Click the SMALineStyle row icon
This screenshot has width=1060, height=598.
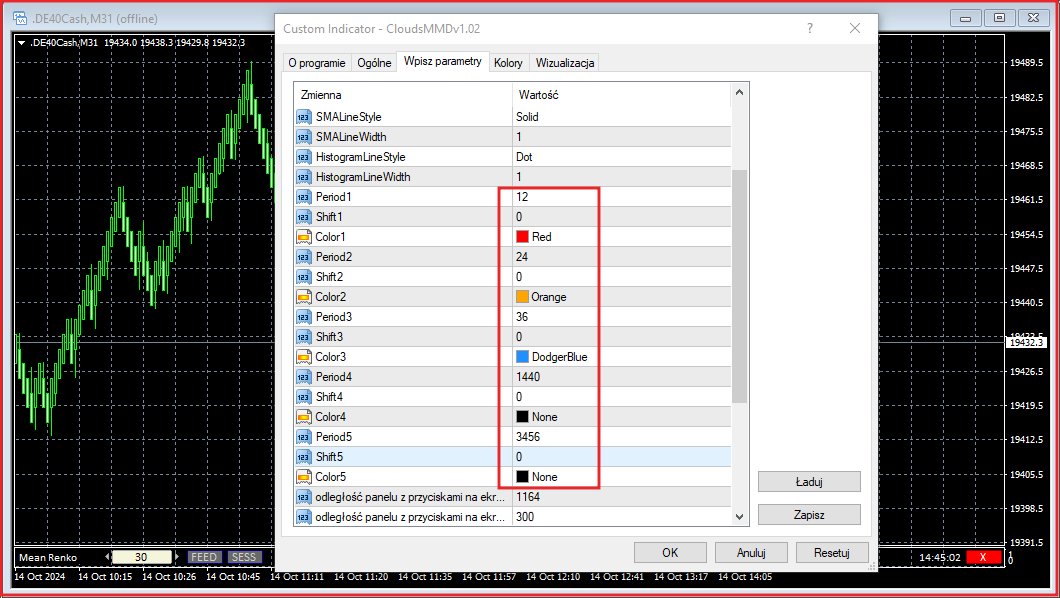[x=303, y=117]
